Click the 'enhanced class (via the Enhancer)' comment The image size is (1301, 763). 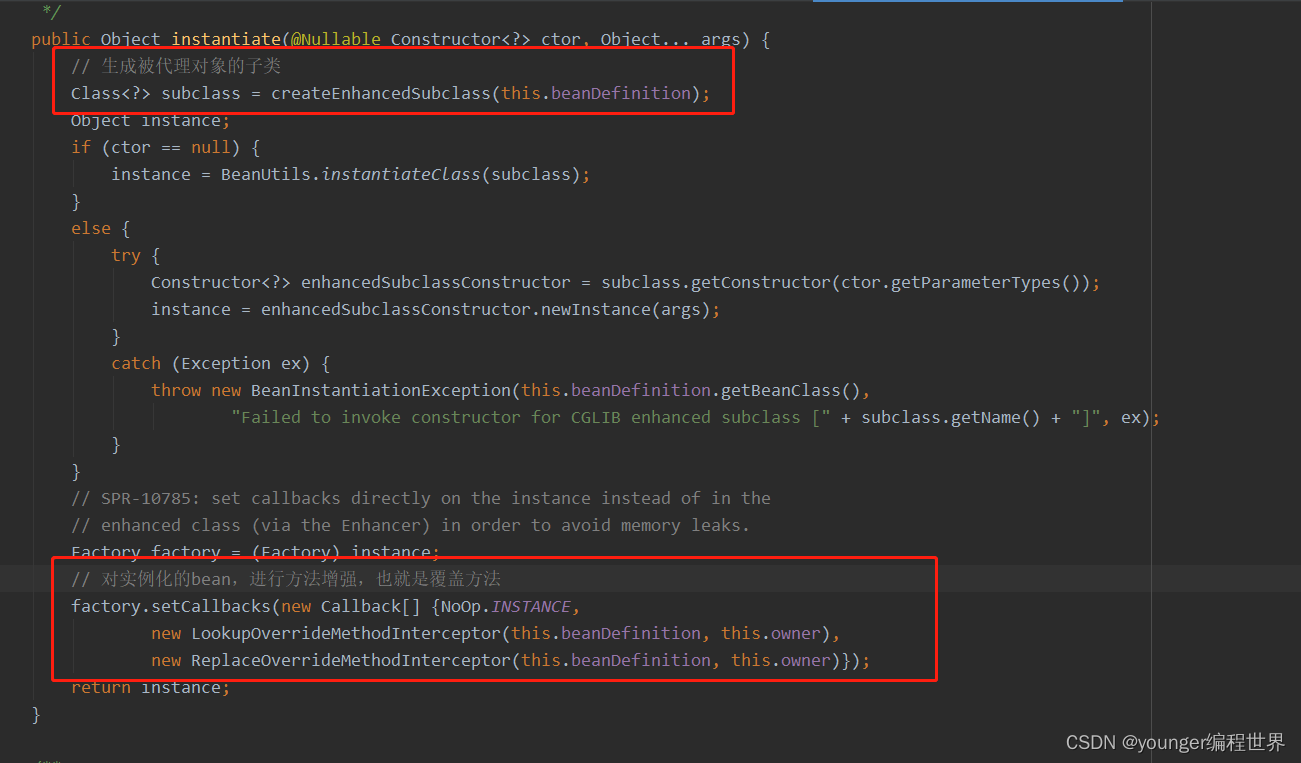410,525
